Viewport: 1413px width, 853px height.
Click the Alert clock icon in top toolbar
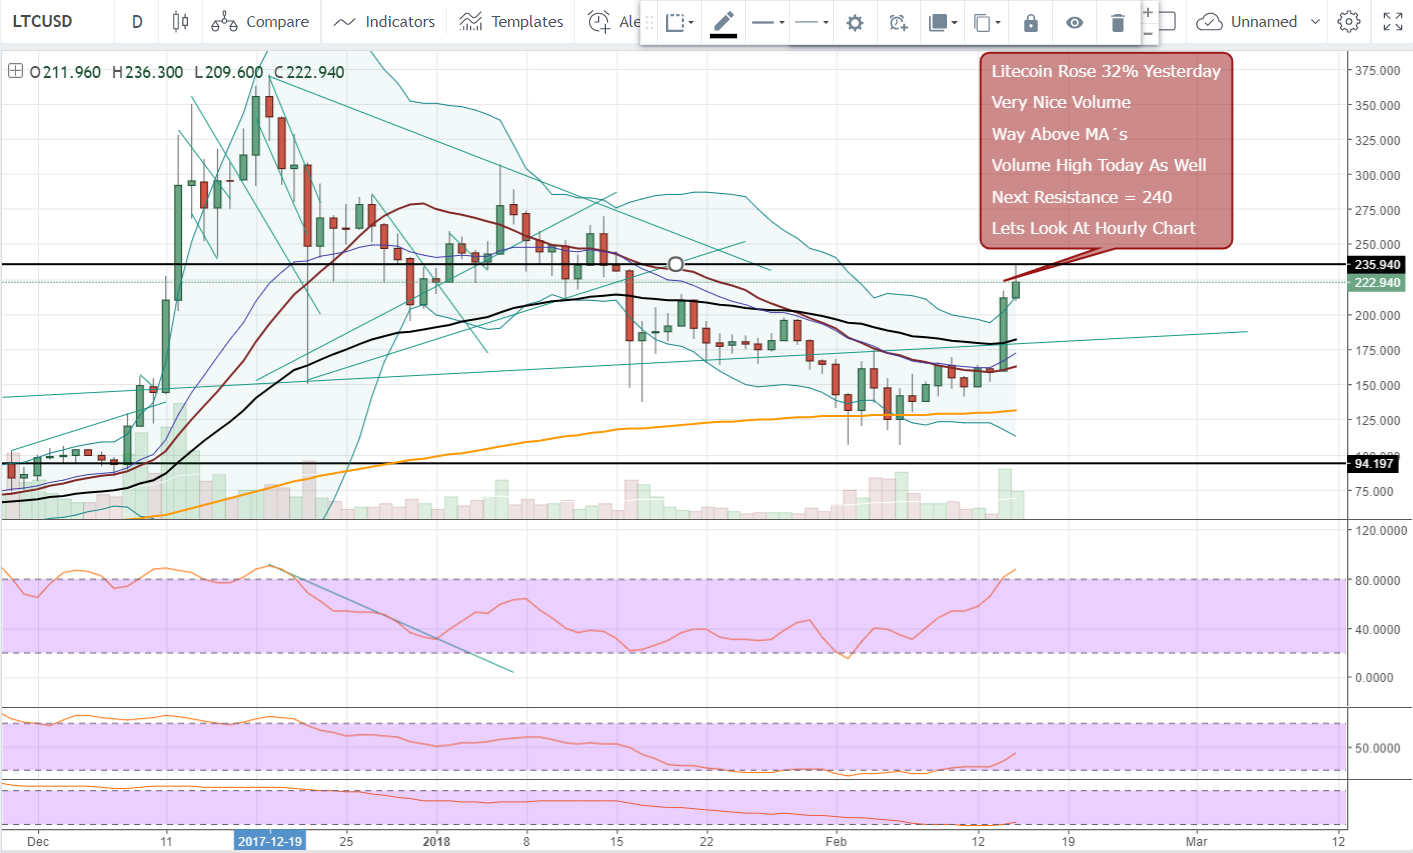(x=599, y=21)
